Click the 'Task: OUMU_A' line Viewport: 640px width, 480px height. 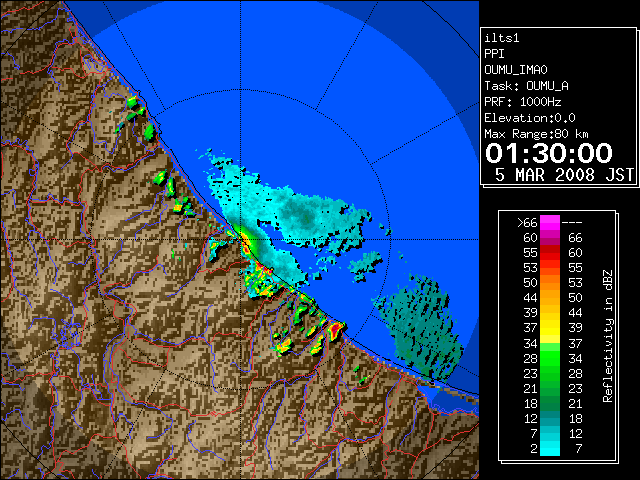coord(526,86)
